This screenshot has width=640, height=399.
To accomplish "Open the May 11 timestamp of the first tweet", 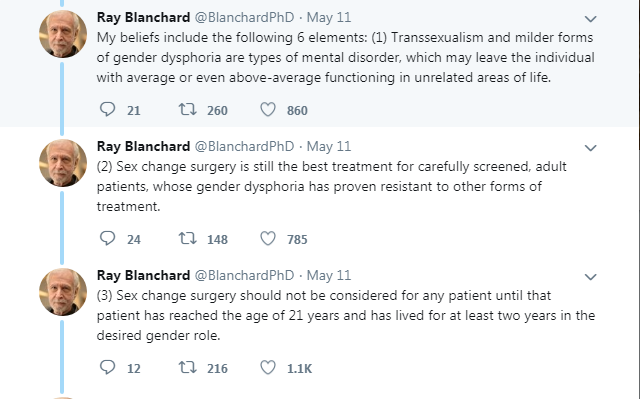I will (329, 17).
